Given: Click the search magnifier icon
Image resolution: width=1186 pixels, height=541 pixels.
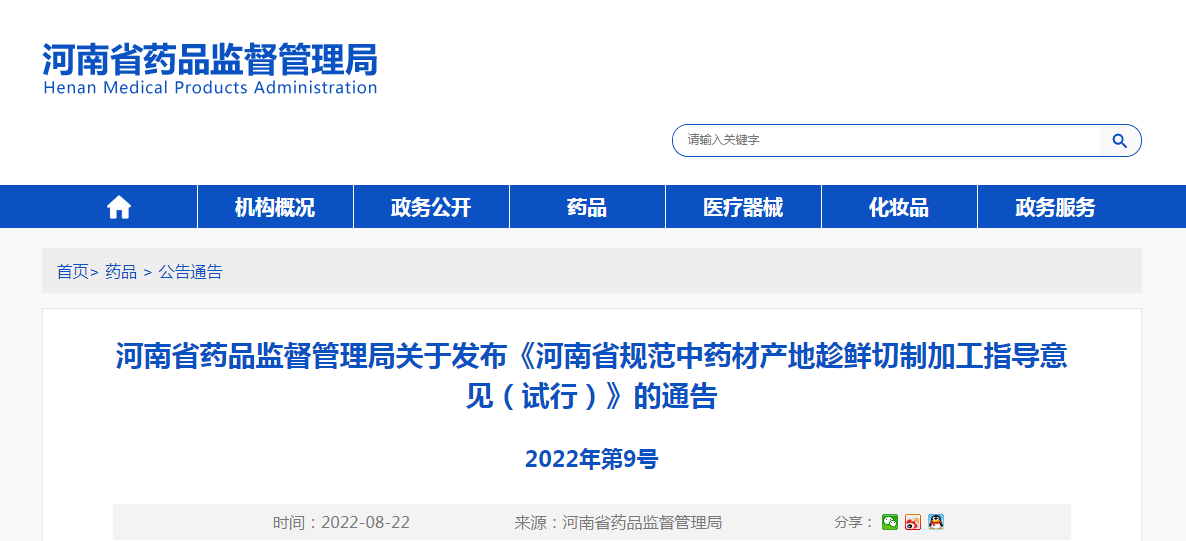Looking at the screenshot, I should (x=1119, y=141).
